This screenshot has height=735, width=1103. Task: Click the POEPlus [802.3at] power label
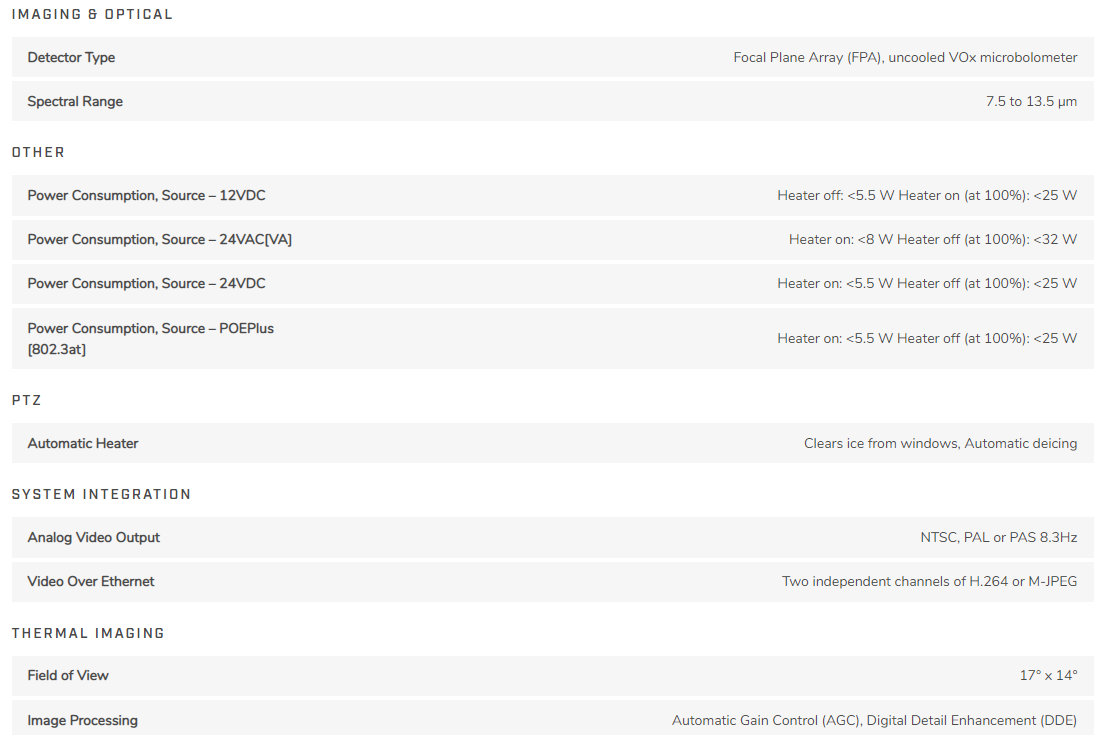point(150,338)
